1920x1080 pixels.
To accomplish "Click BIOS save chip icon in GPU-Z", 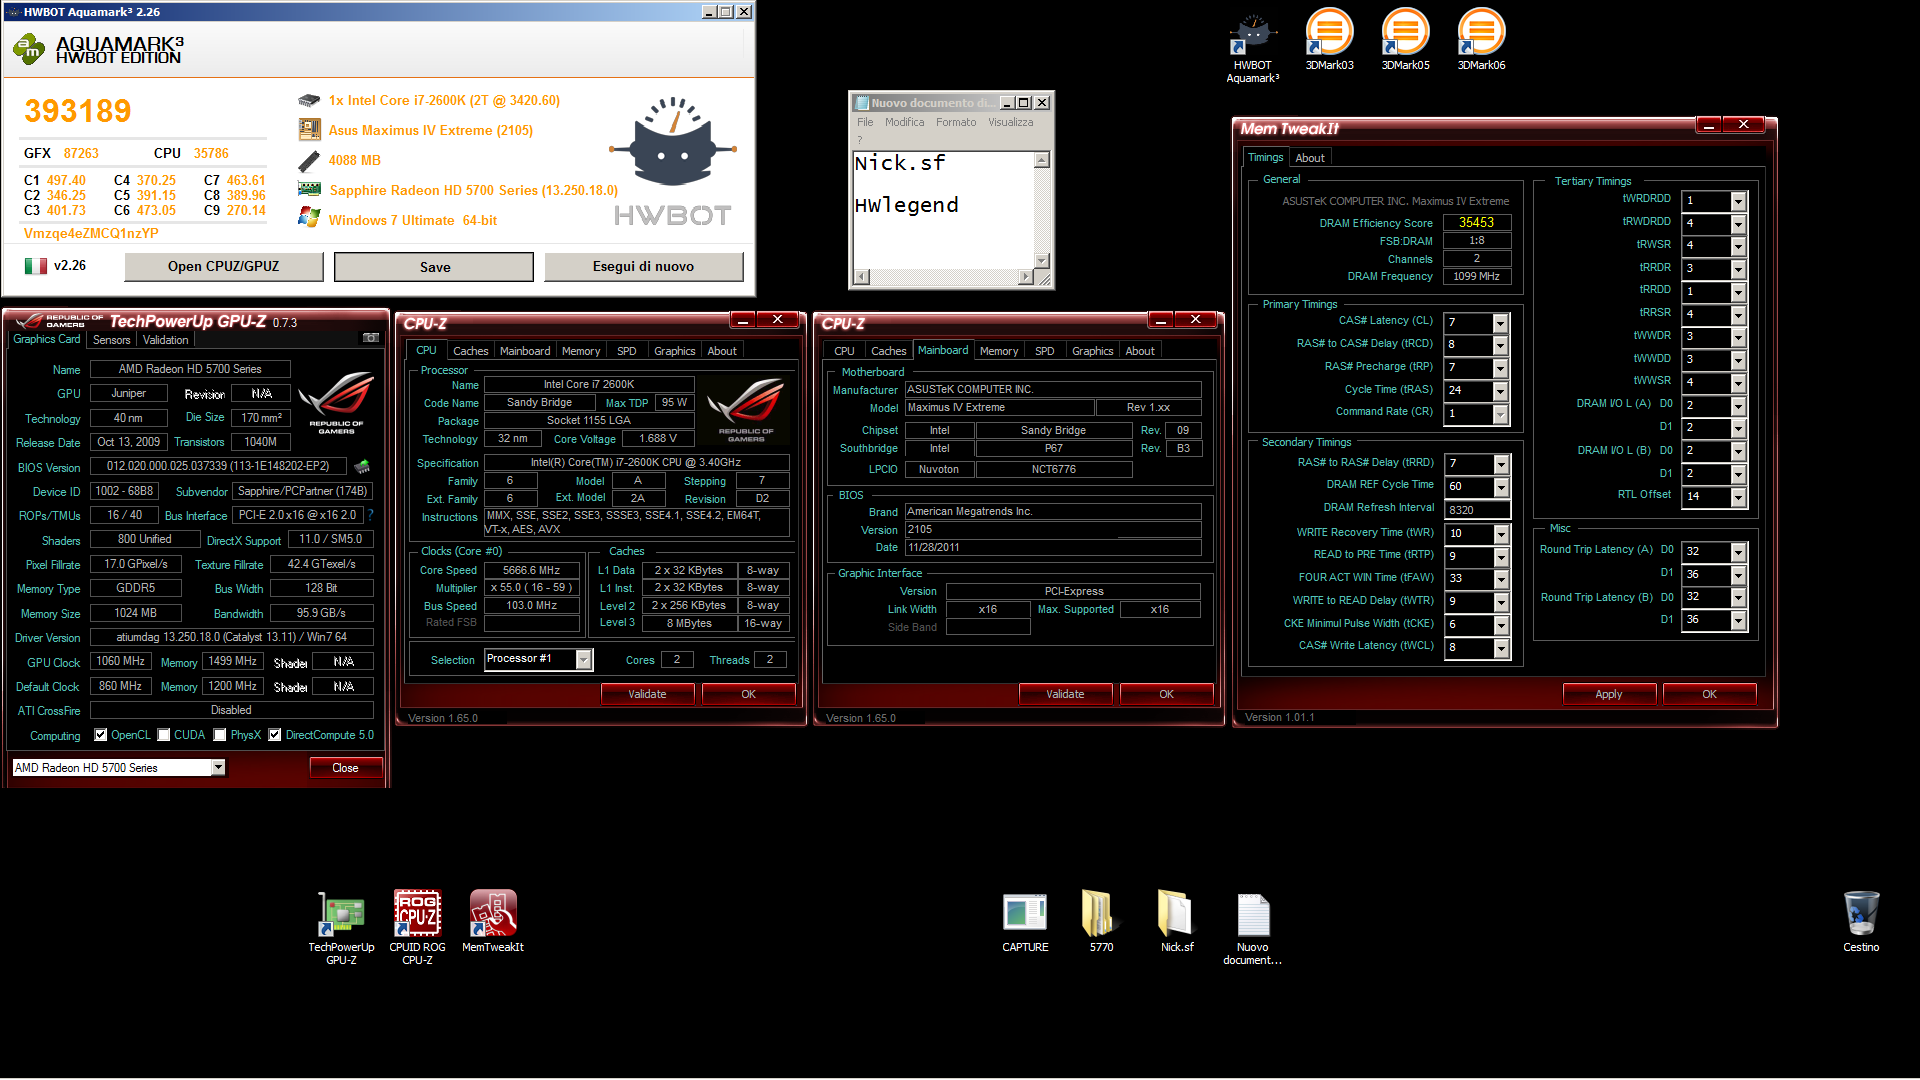I will [x=362, y=467].
